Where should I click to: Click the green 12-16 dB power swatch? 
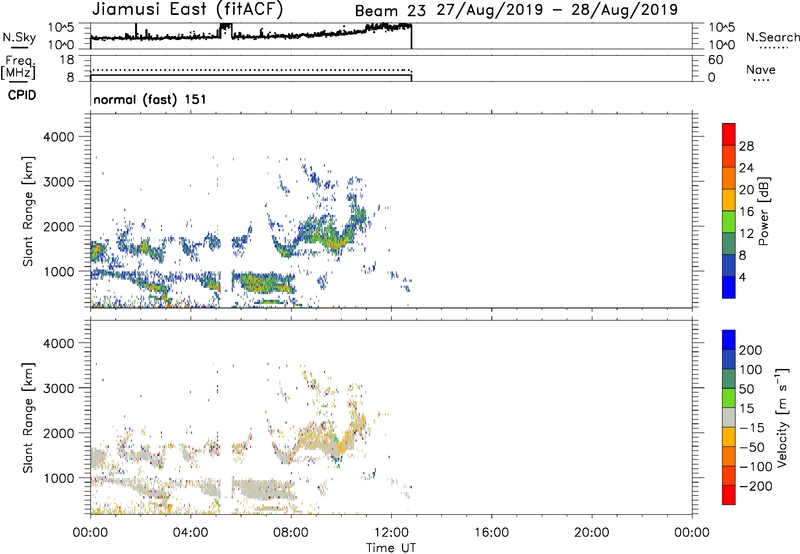pos(729,222)
